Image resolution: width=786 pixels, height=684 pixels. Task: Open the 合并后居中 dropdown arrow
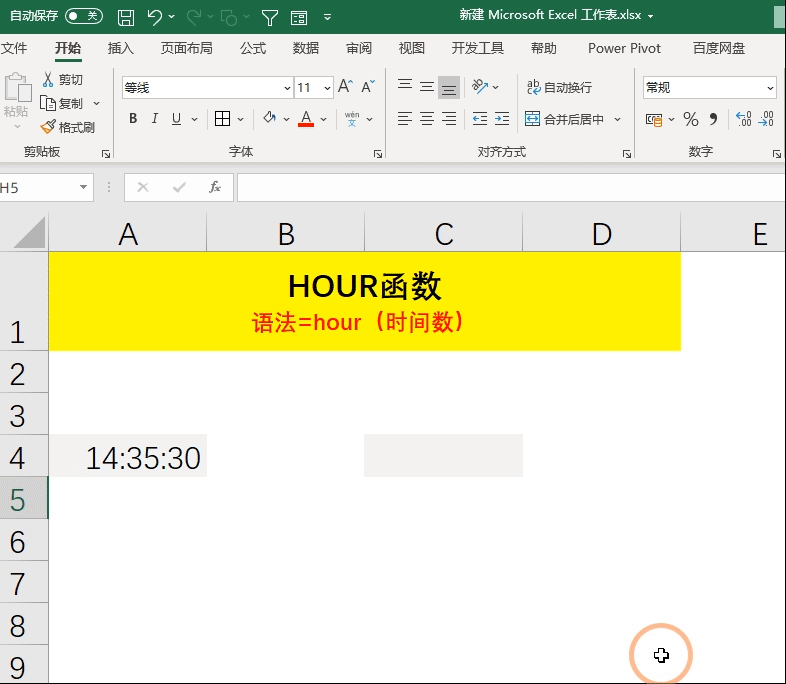(618, 119)
